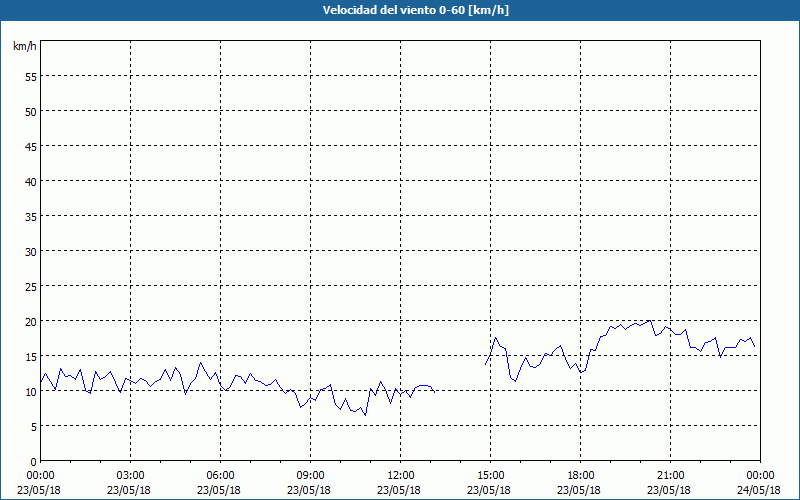Click the "23/05/18" date under 09:00
800x500 pixels.
point(309,490)
